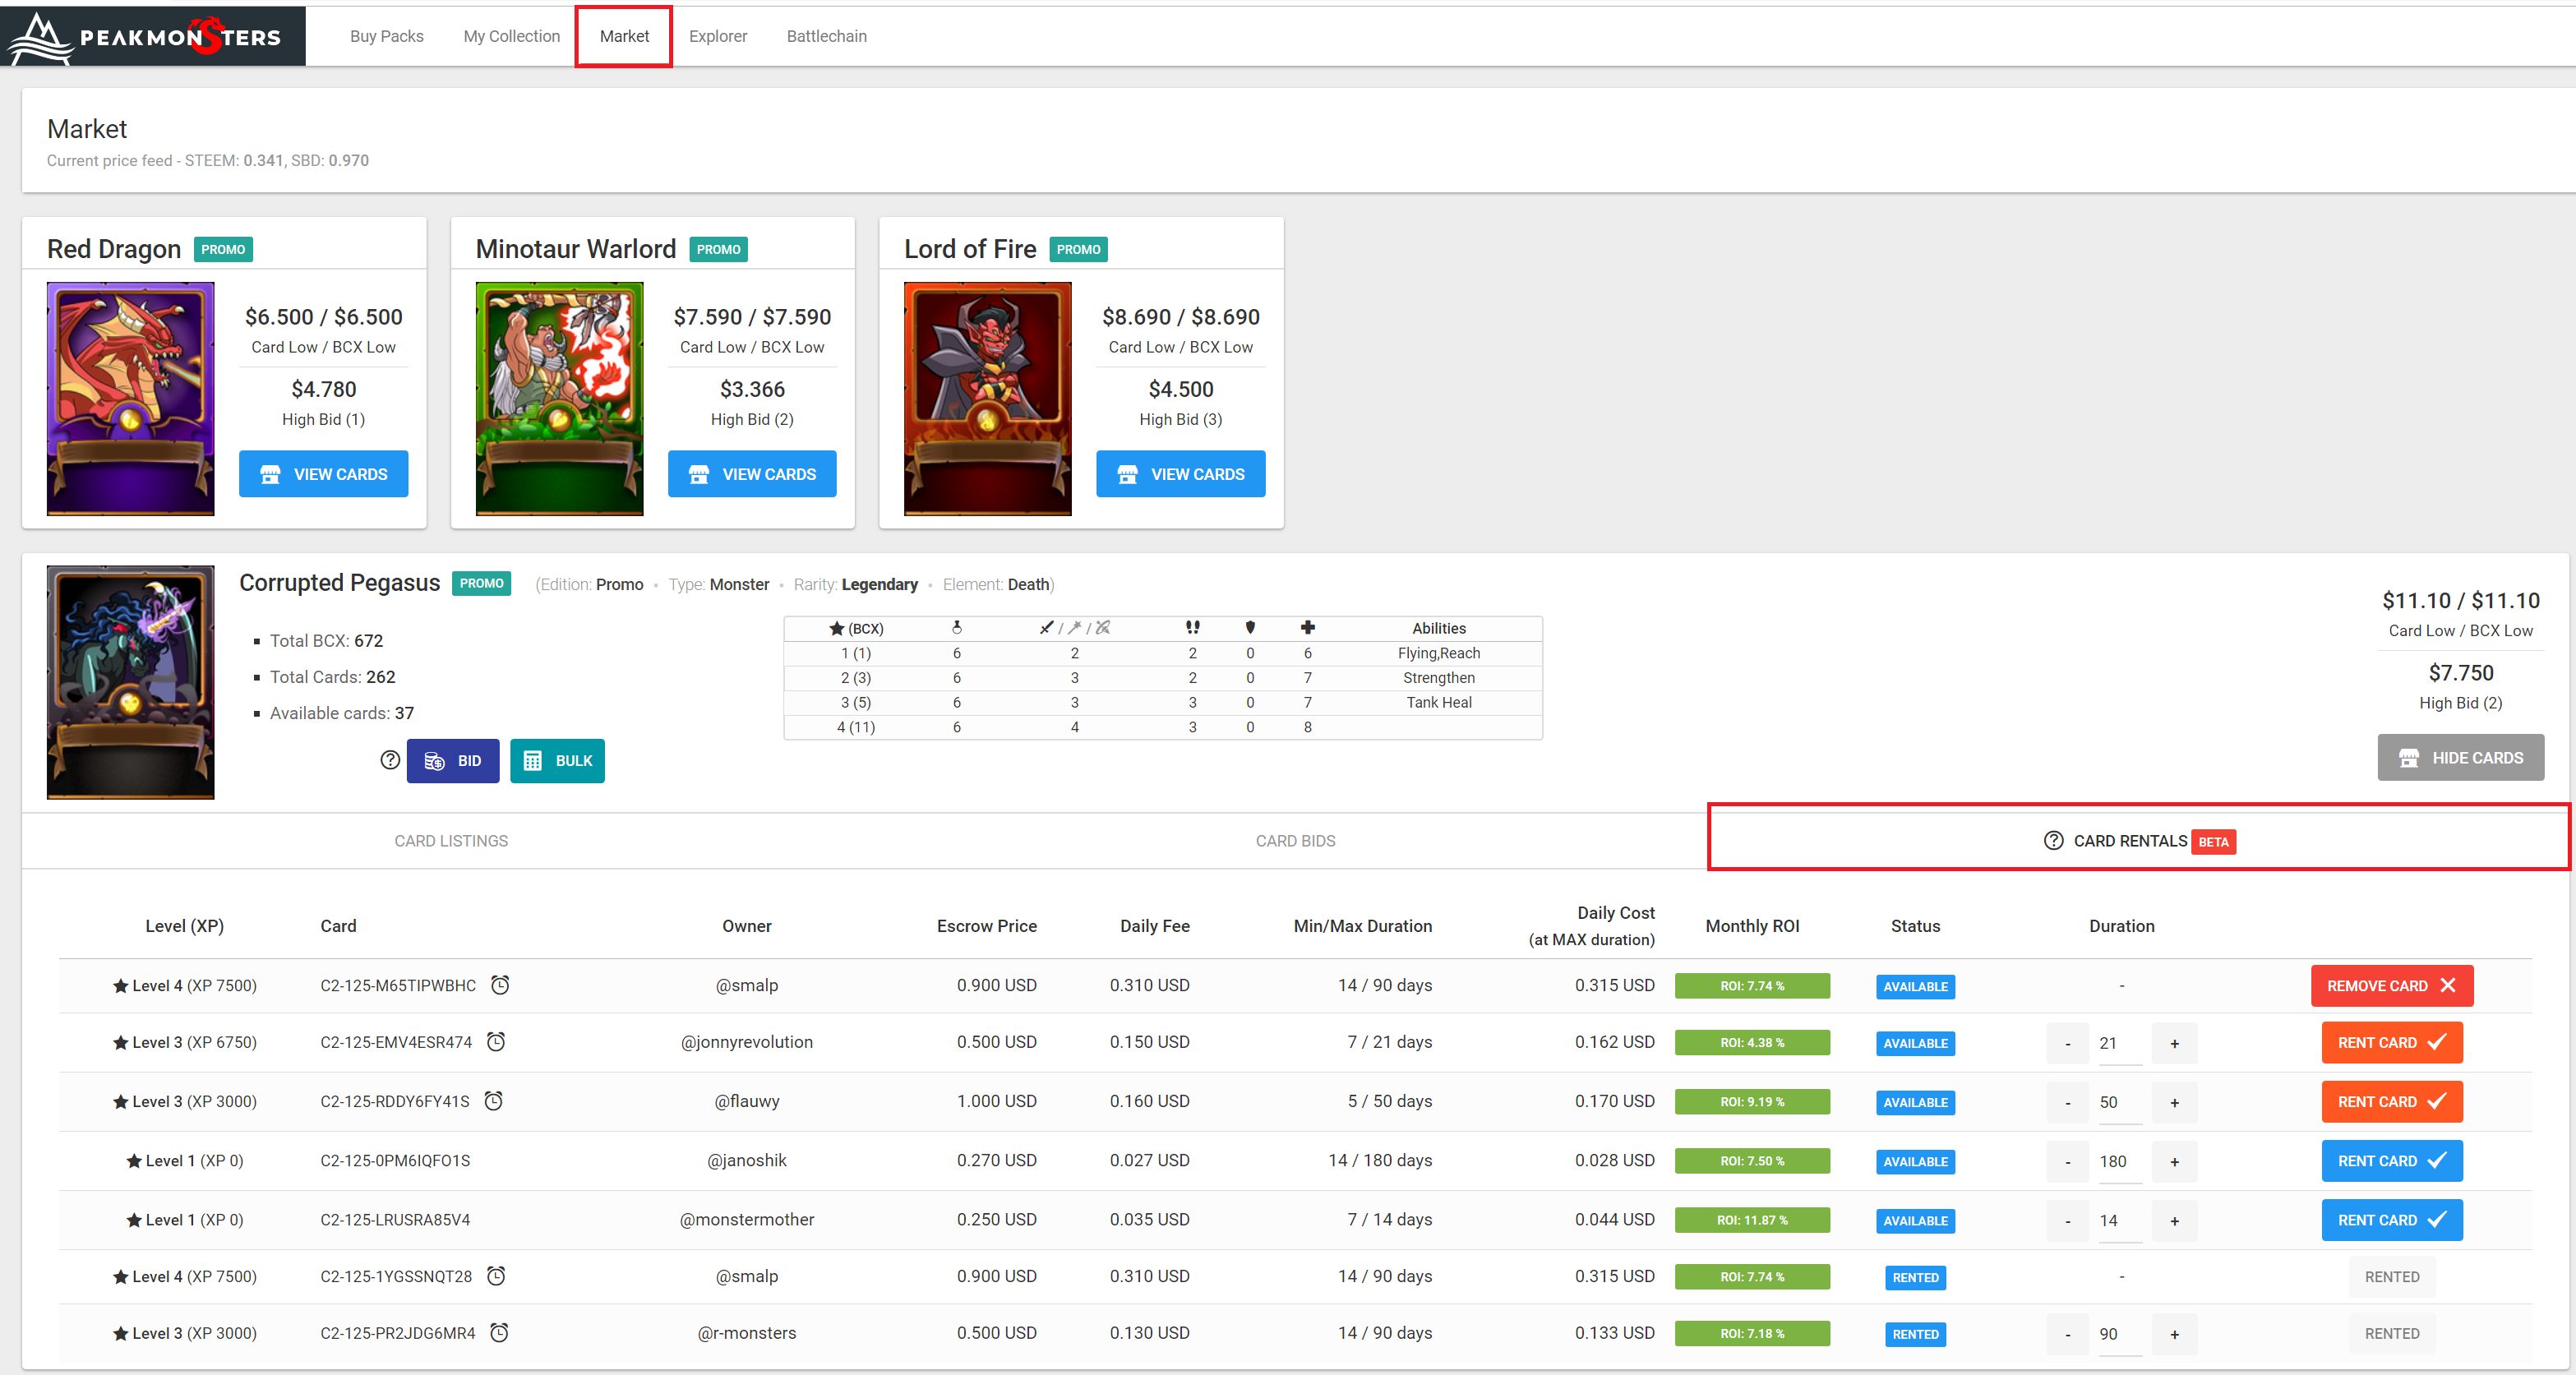Switch to Card Bids tab

1295,841
